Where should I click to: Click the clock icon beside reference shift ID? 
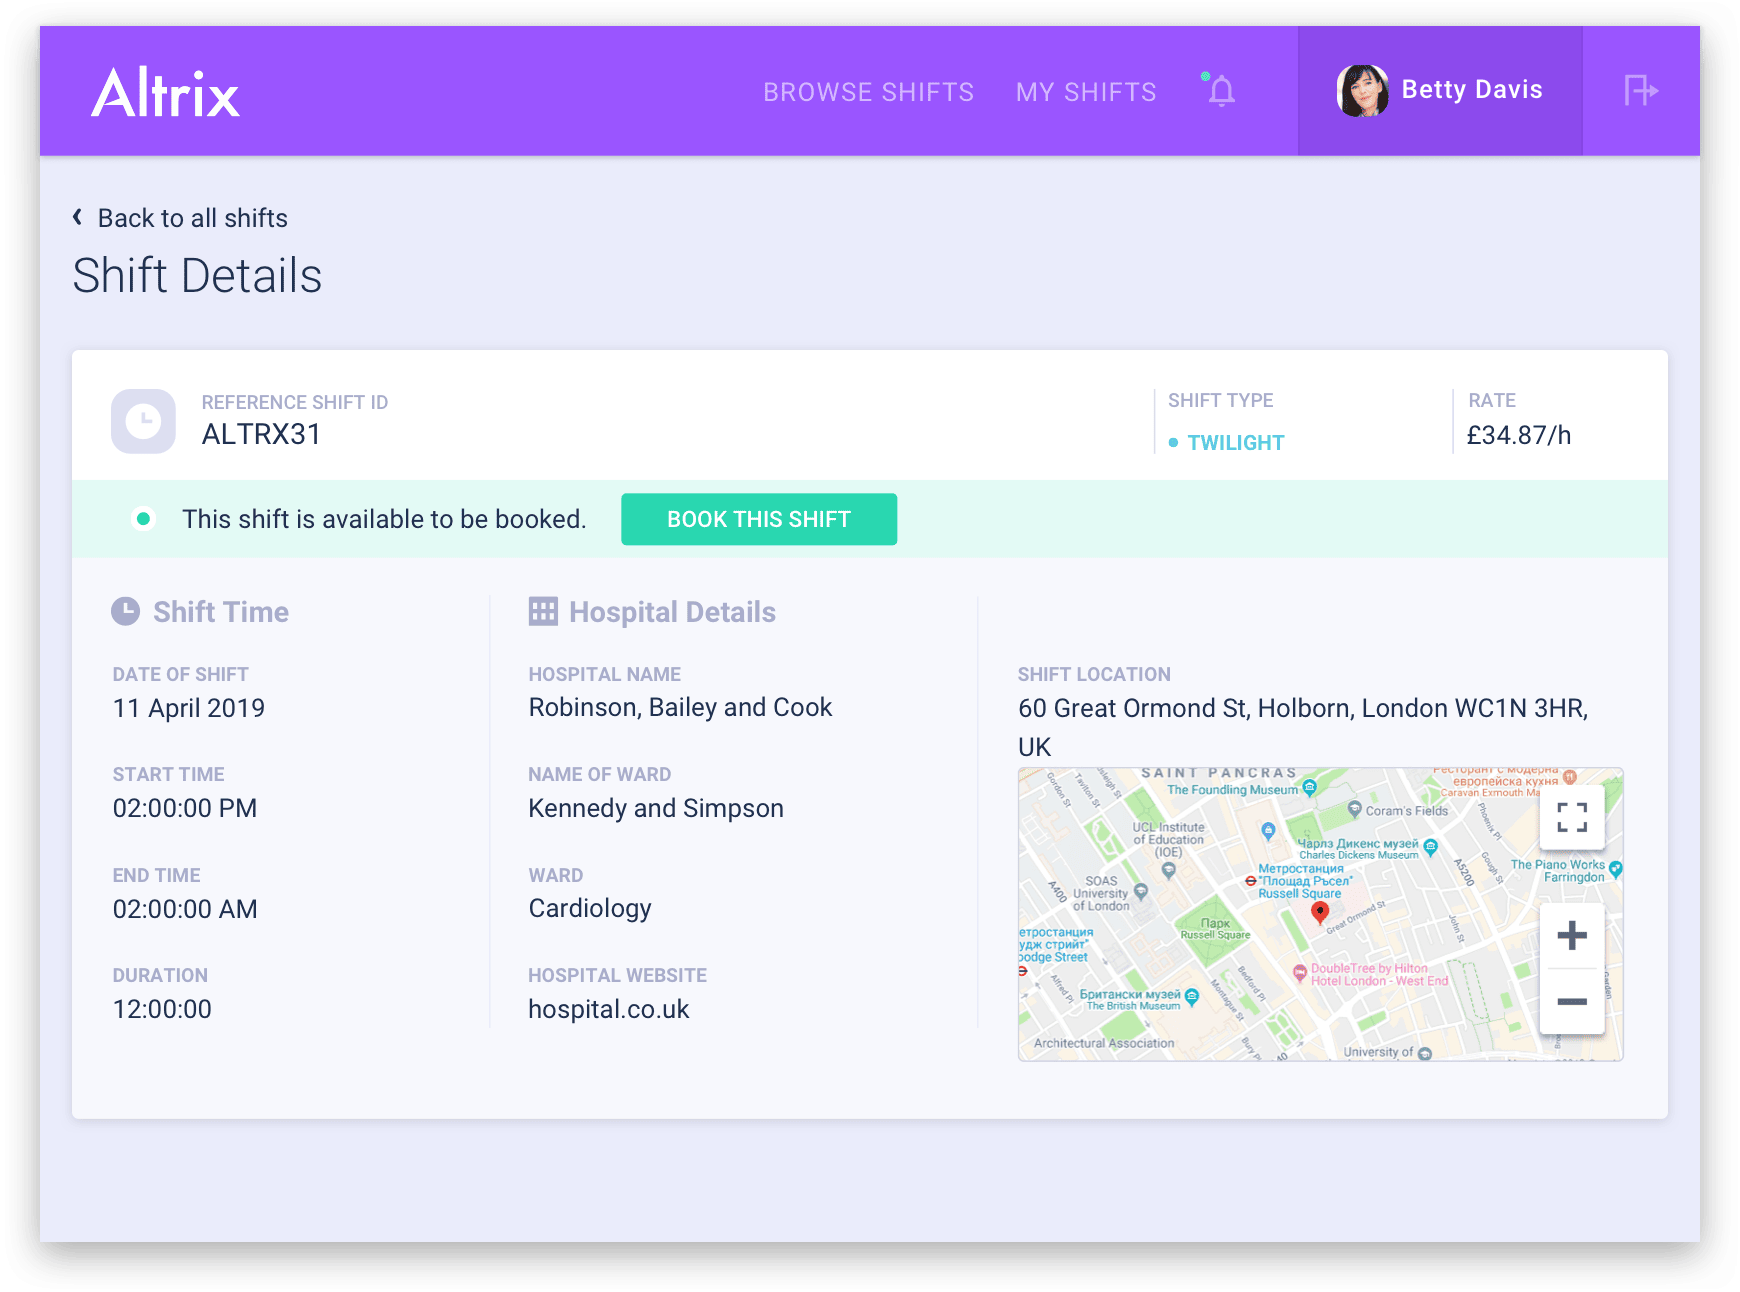(x=144, y=421)
